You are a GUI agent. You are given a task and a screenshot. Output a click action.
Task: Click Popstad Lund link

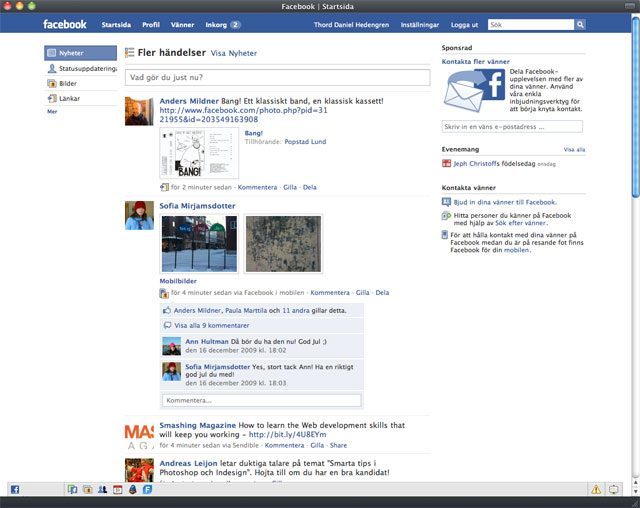click(305, 142)
